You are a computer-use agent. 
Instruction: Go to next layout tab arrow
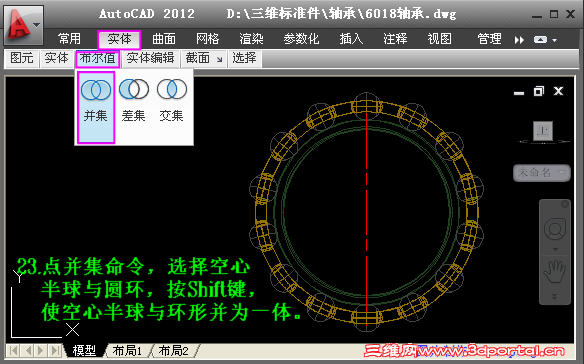click(x=41, y=351)
